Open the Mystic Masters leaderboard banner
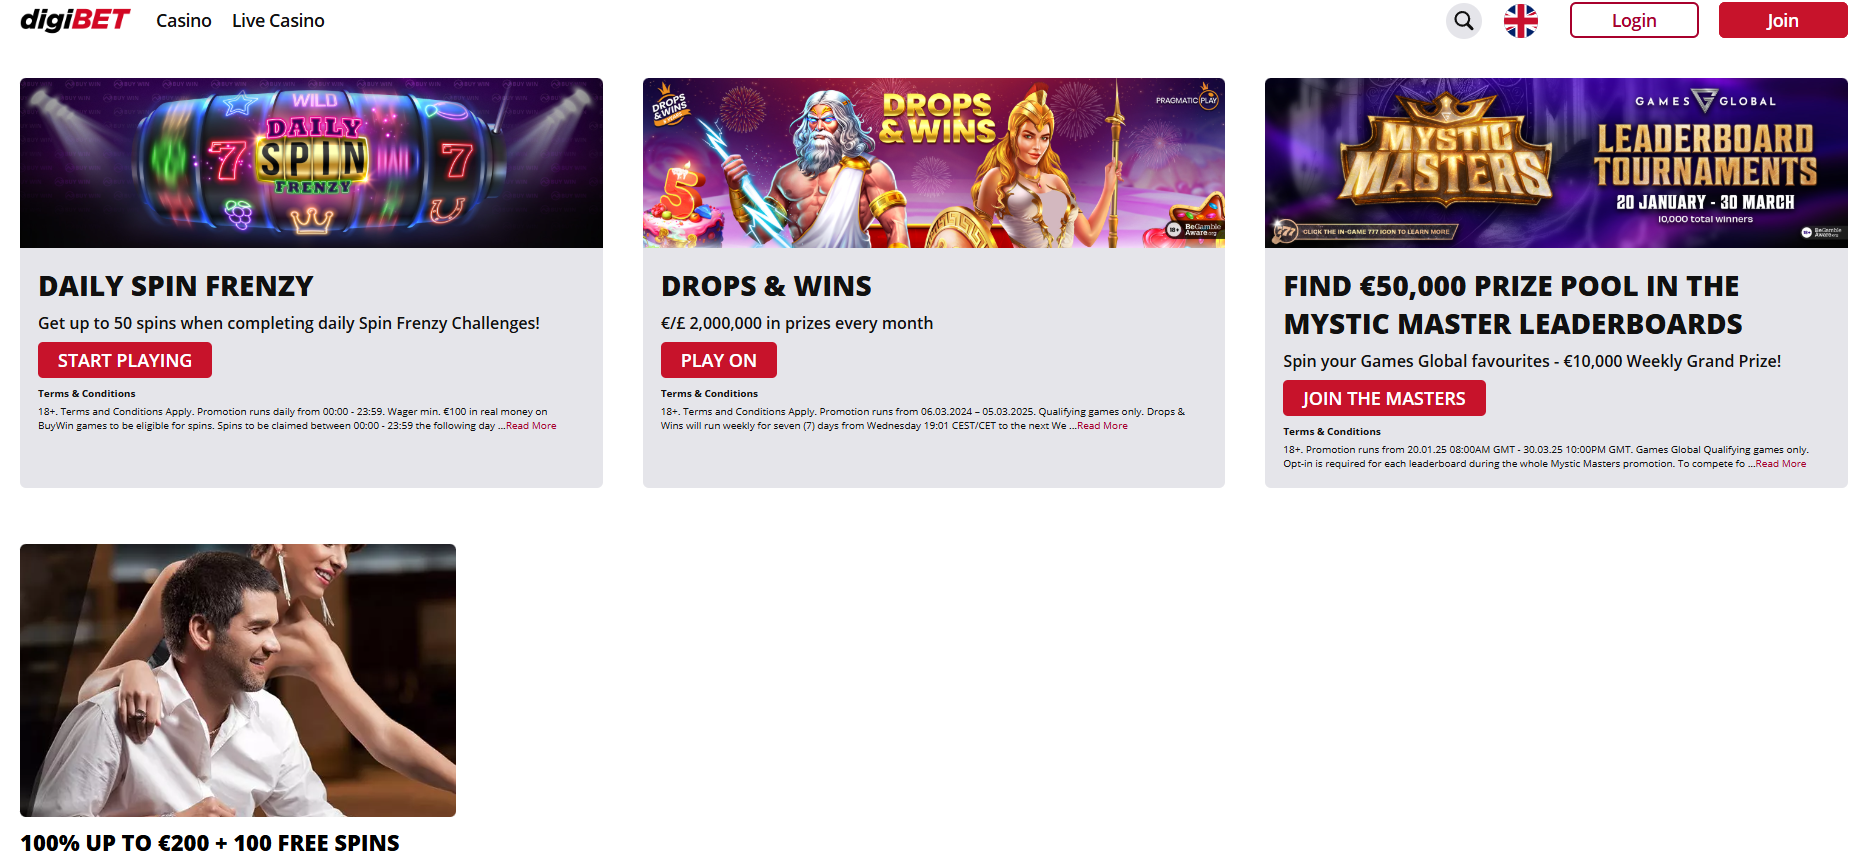The height and width of the screenshot is (853, 1870). tap(1556, 163)
